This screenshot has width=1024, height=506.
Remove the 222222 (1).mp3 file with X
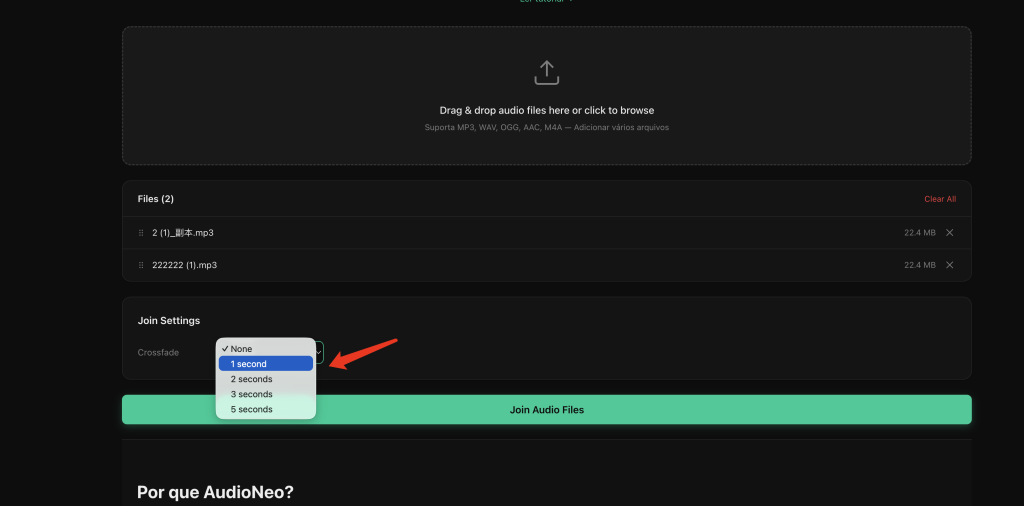pyautogui.click(x=950, y=264)
